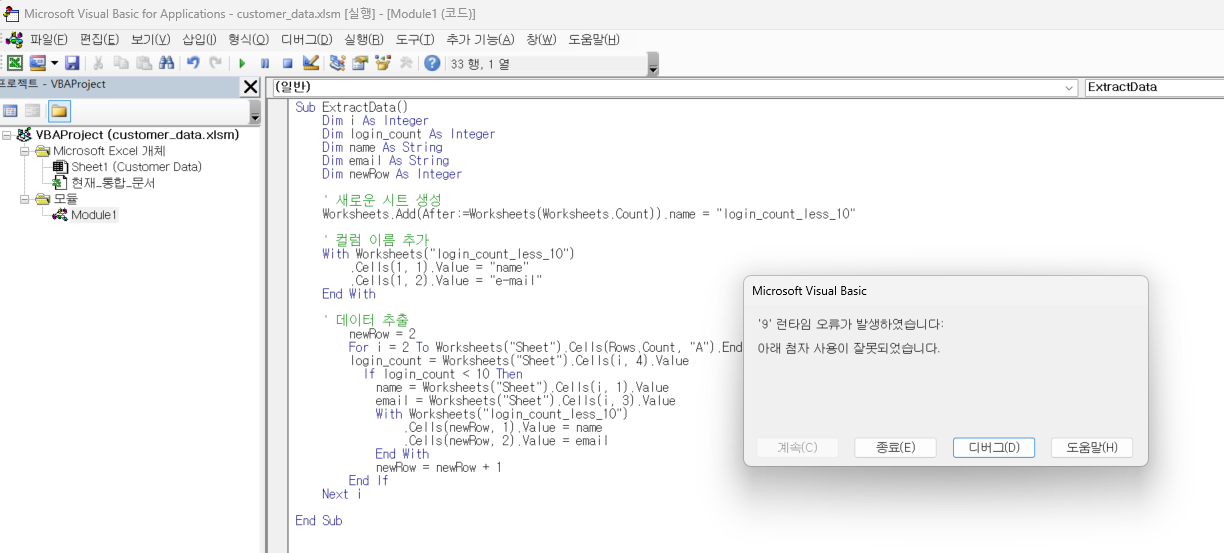Open the 디버그(D) menu
Viewport: 1224px width, 553px height.
click(x=306, y=40)
